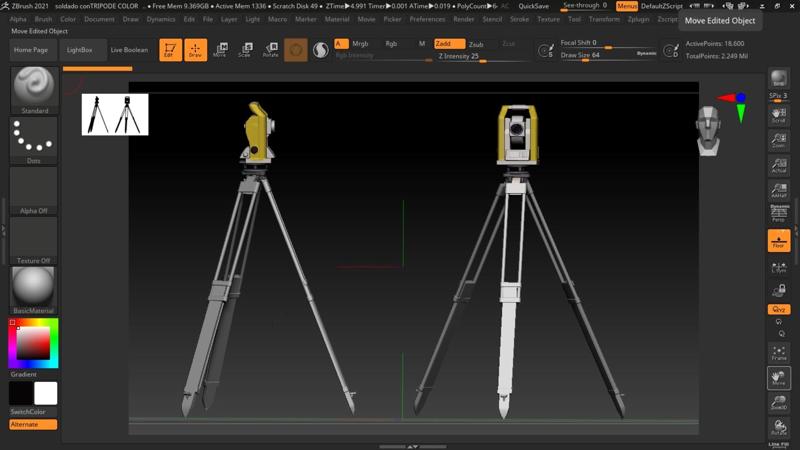Click the QuickSave button
This screenshot has width=800, height=450.
pyautogui.click(x=534, y=6)
